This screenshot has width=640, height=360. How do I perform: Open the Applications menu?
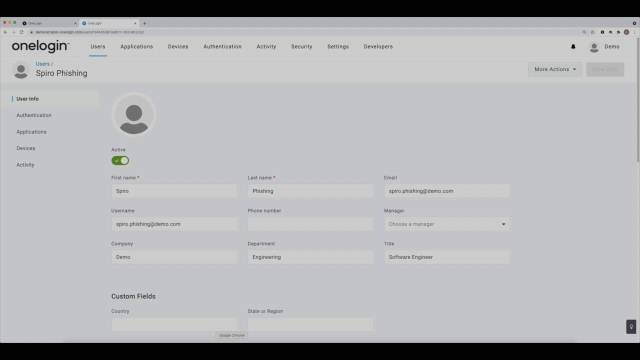tap(137, 47)
